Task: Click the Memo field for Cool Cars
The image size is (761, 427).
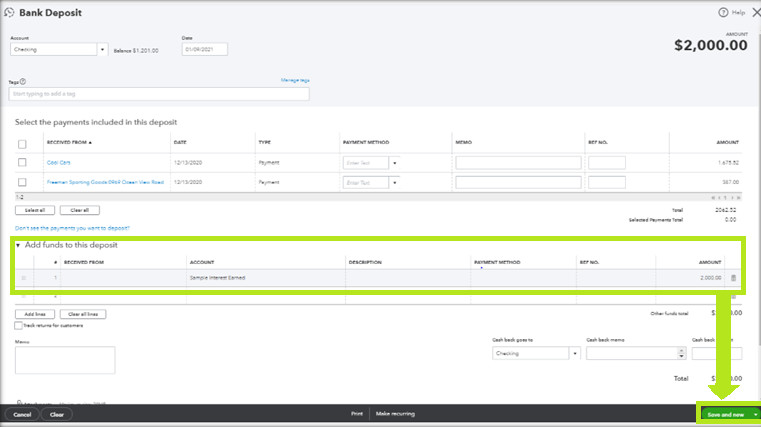Action: coord(518,163)
